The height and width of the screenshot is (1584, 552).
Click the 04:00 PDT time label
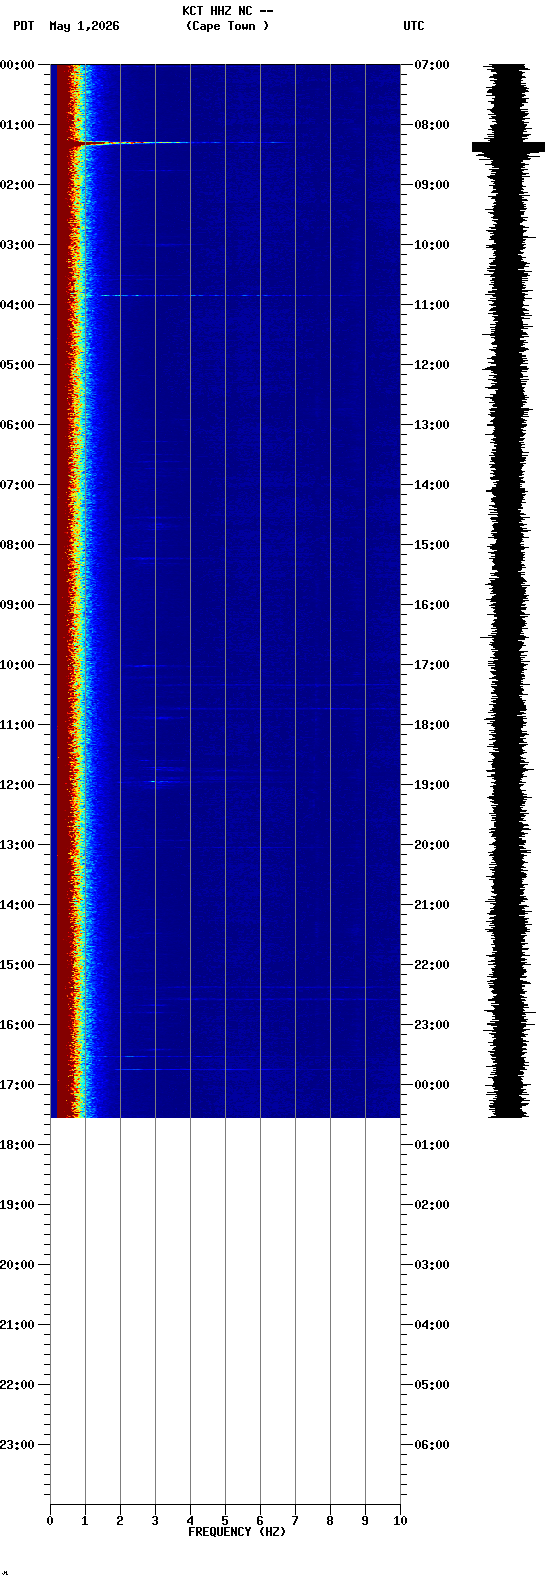pyautogui.click(x=17, y=305)
